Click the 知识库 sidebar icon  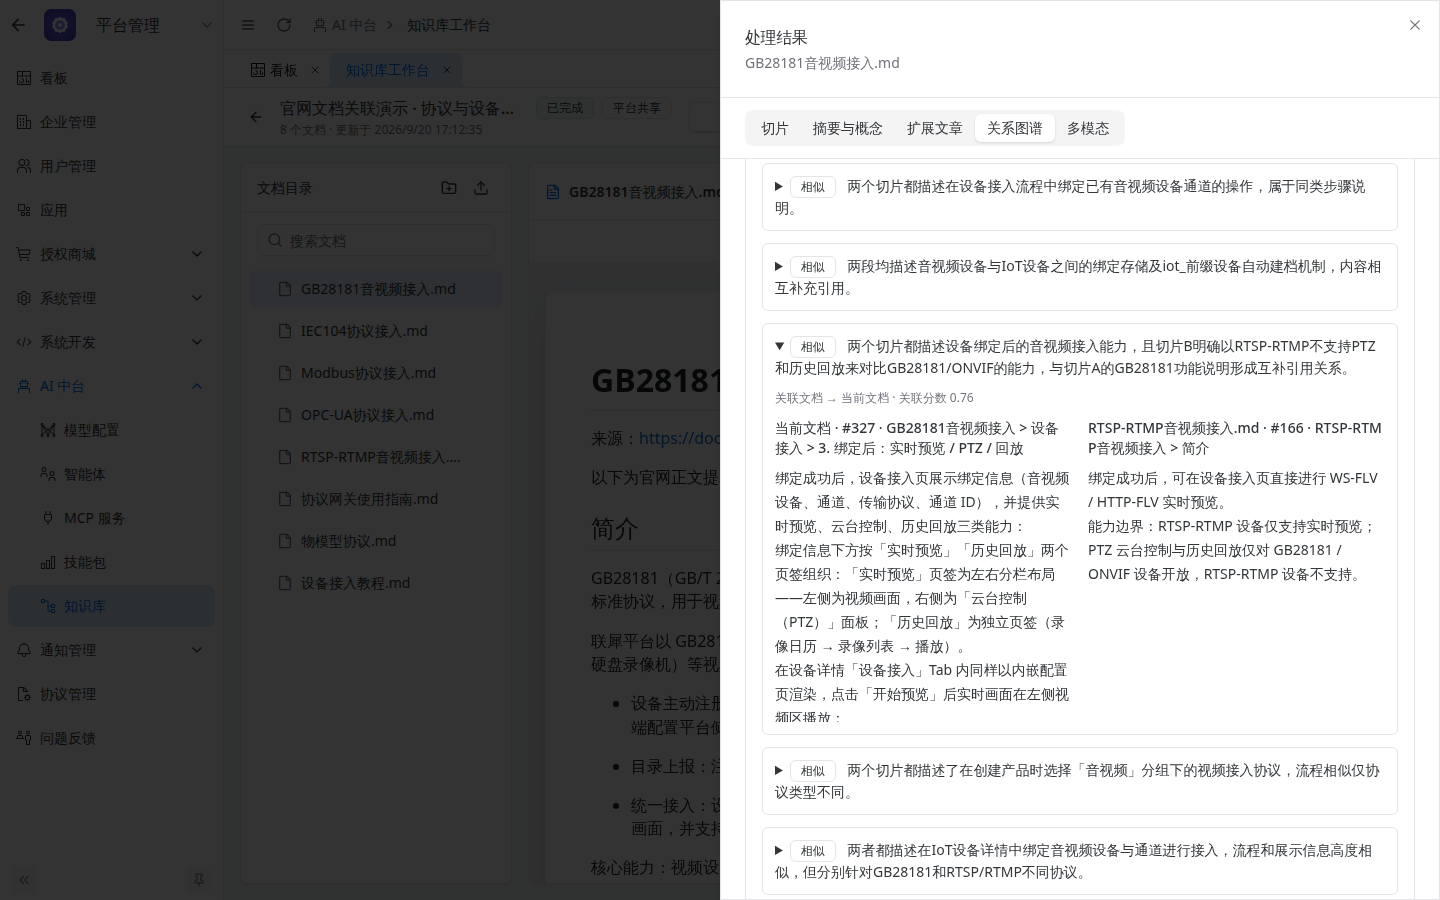tap(48, 606)
